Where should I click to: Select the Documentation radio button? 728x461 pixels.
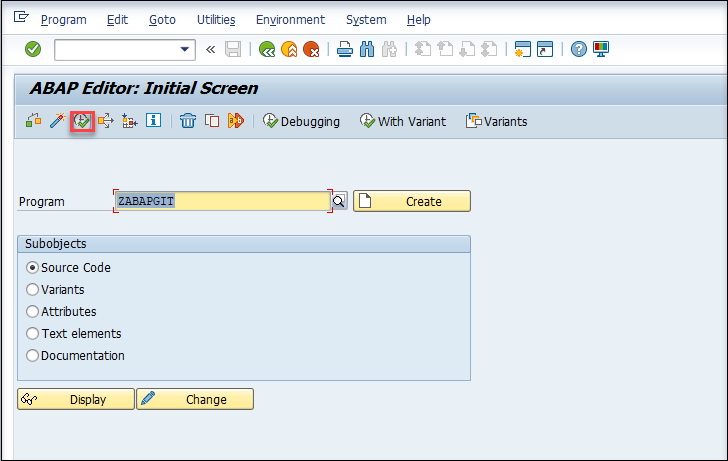32,356
